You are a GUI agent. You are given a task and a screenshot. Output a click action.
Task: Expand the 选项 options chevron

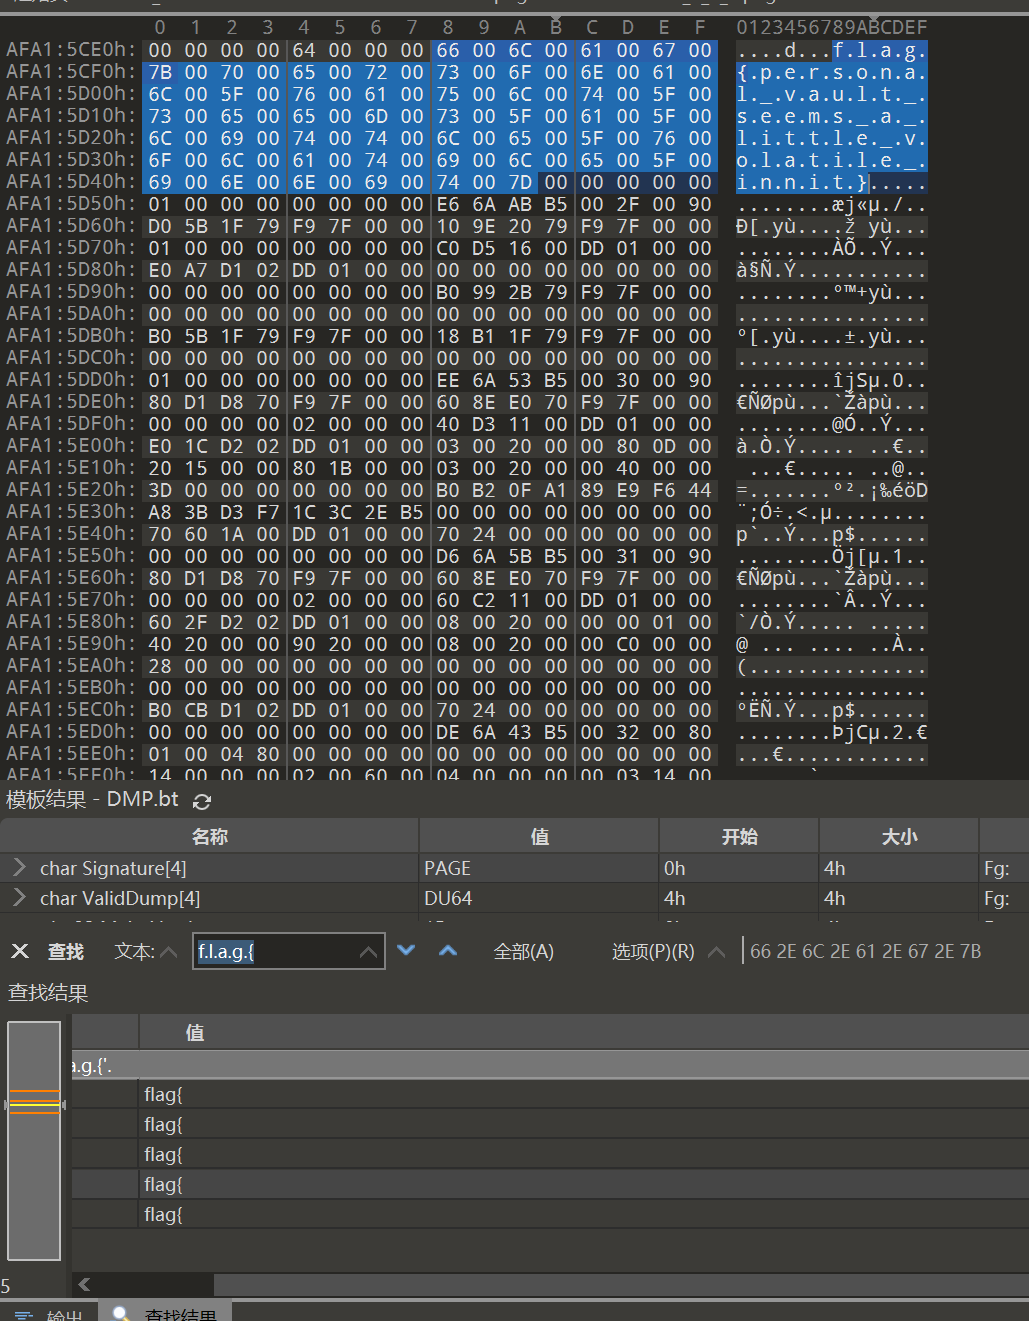coord(716,952)
